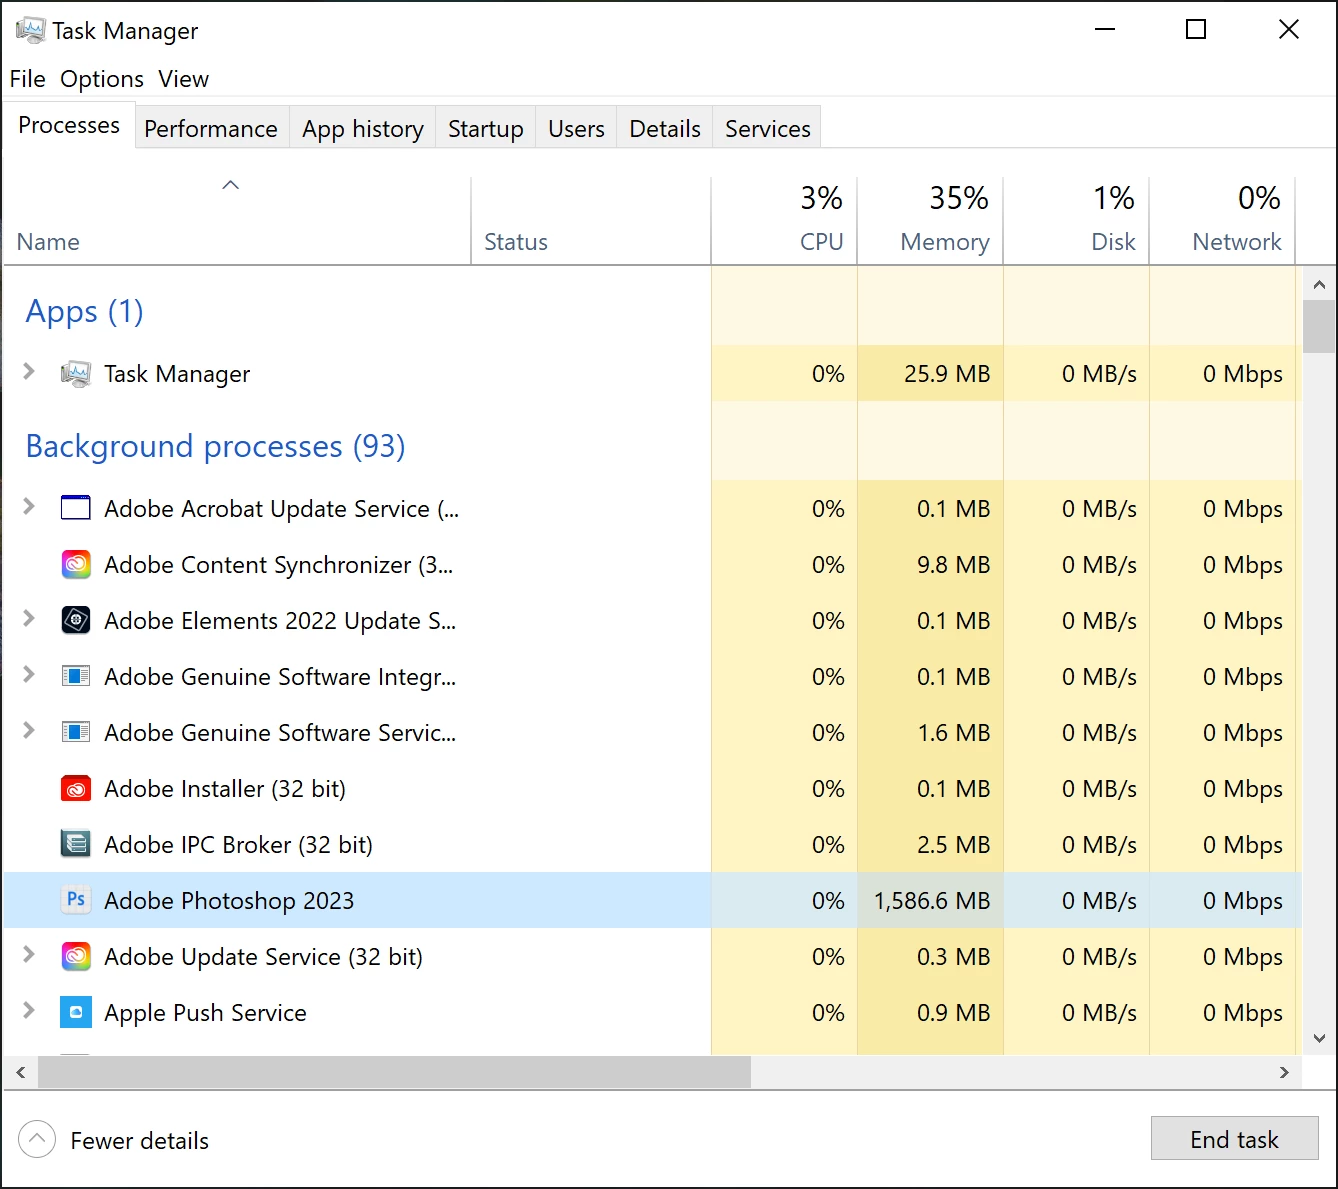Open the Options menu
Viewport: 1338px width, 1189px height.
pos(102,79)
